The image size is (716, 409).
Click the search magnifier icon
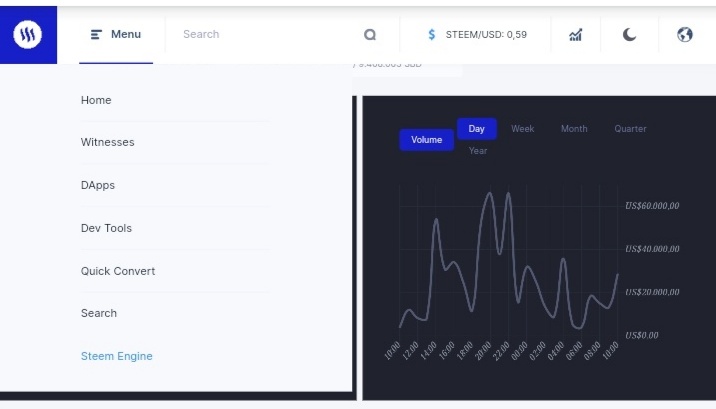[x=370, y=35]
